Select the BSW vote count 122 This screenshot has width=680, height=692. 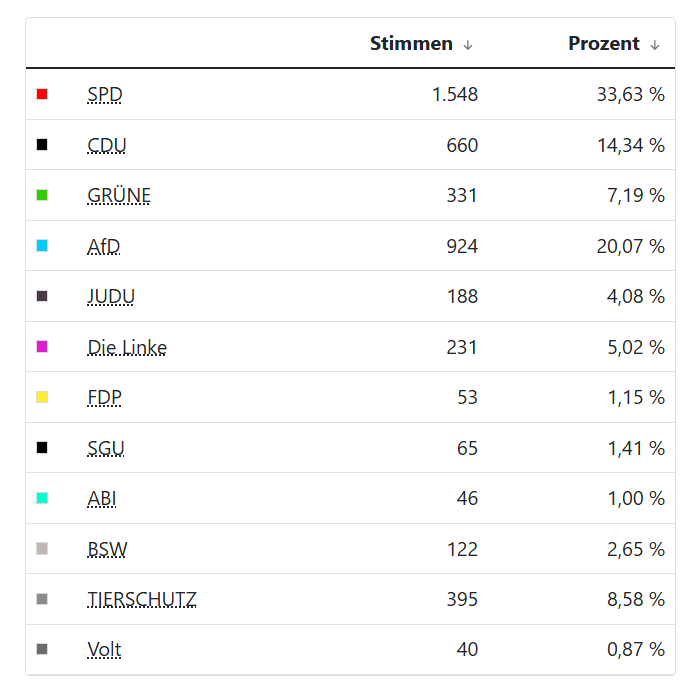[x=461, y=549]
